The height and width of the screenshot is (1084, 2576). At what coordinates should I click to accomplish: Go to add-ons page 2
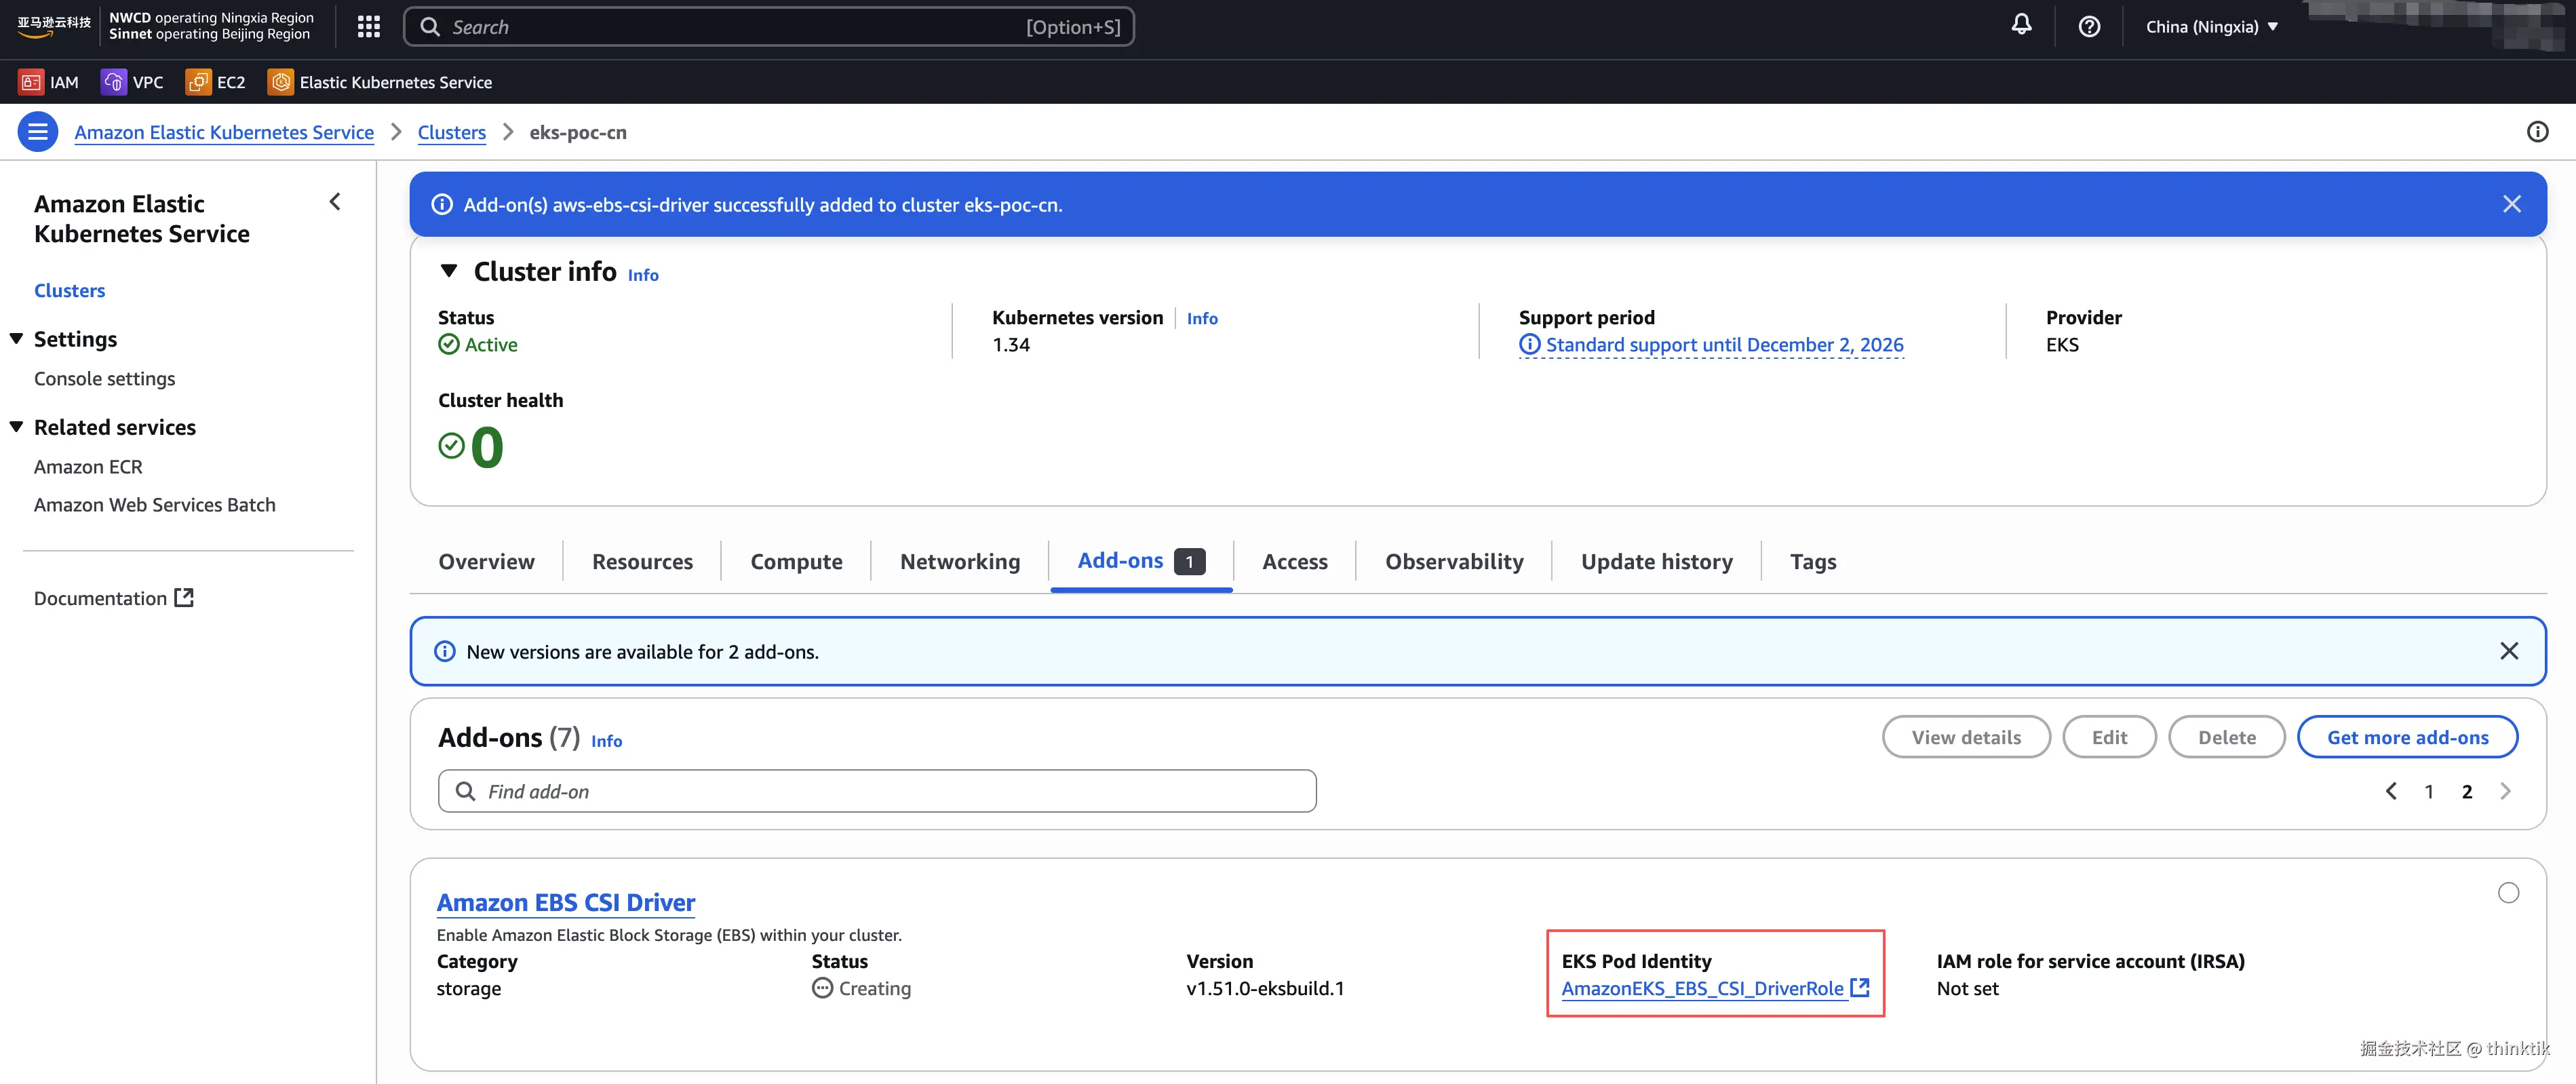point(2467,792)
